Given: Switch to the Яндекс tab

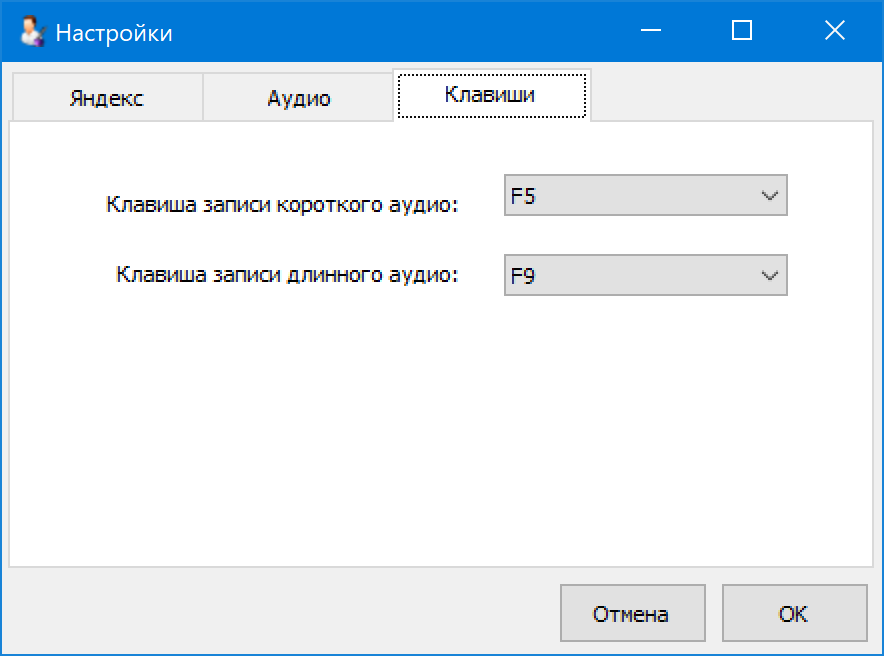Looking at the screenshot, I should 106,98.
